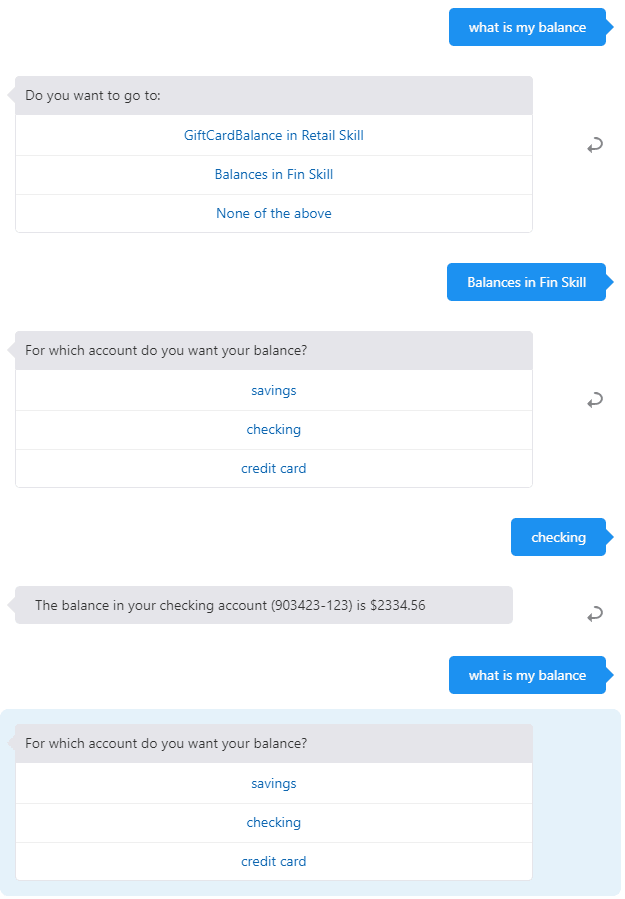Pick the None of the above option

coord(273,213)
